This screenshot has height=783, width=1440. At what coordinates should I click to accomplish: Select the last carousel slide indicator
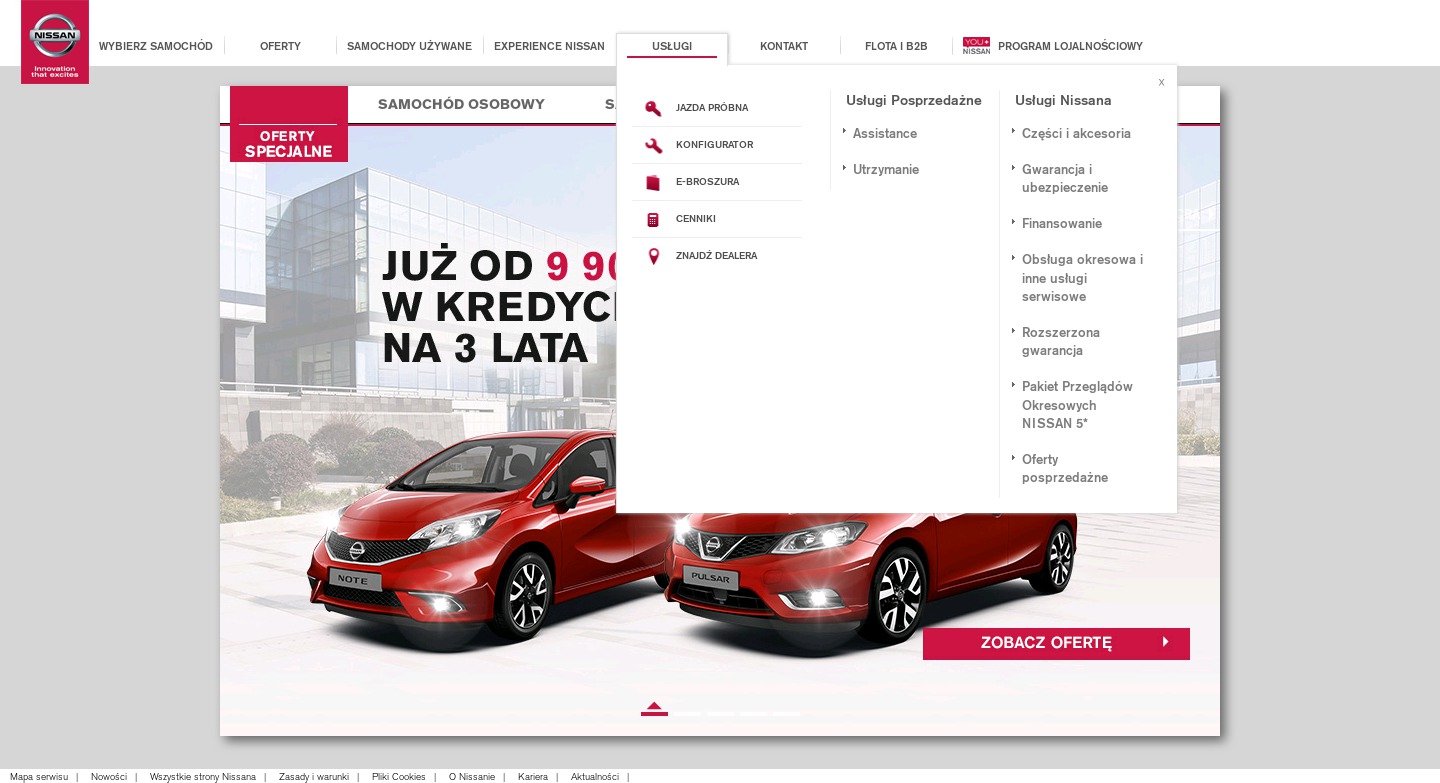point(786,713)
